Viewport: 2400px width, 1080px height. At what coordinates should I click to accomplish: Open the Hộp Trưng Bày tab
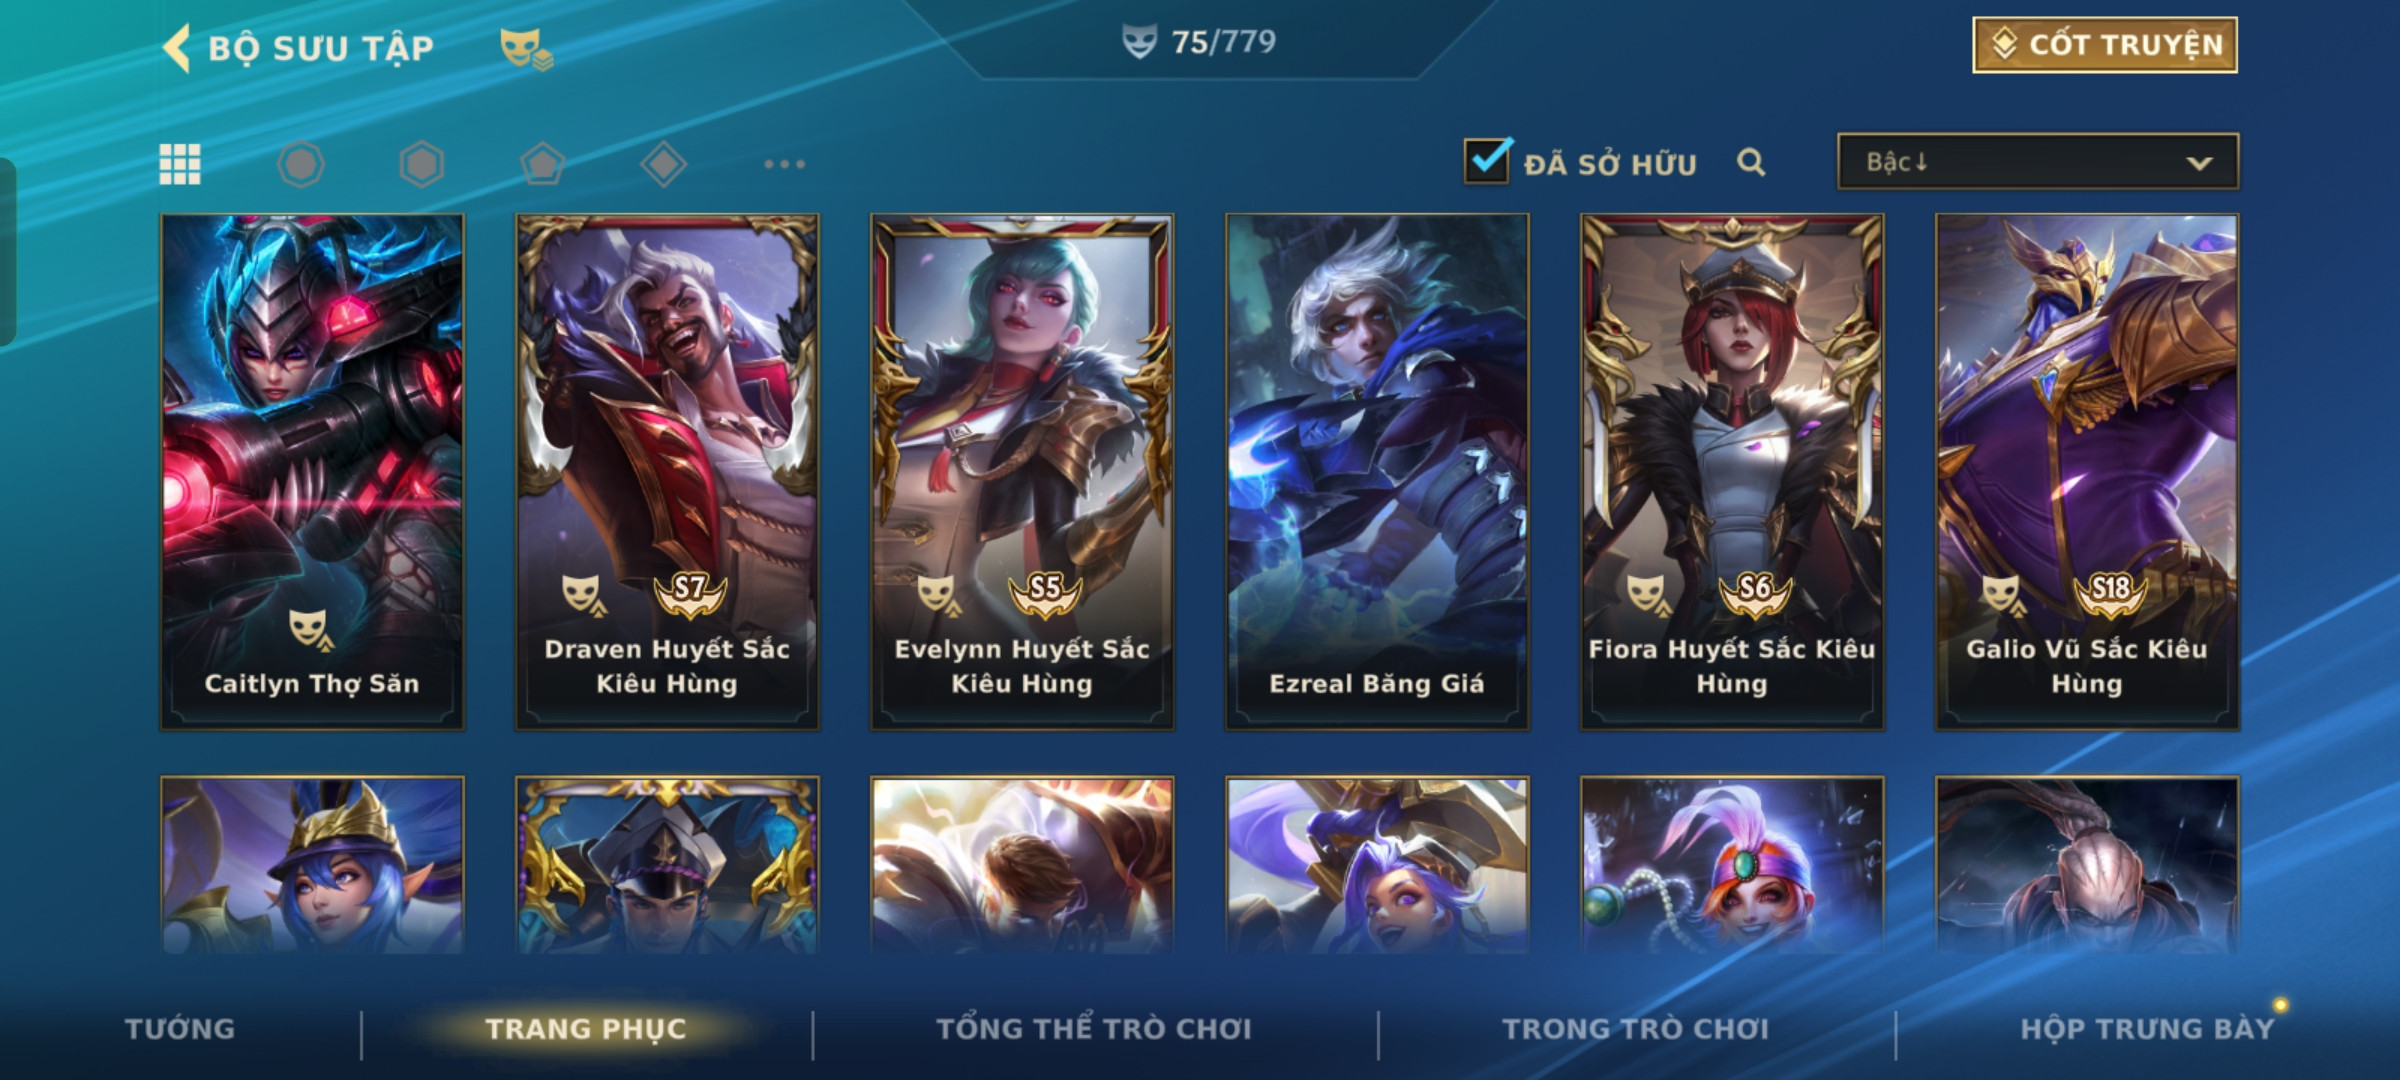(x=2147, y=1029)
